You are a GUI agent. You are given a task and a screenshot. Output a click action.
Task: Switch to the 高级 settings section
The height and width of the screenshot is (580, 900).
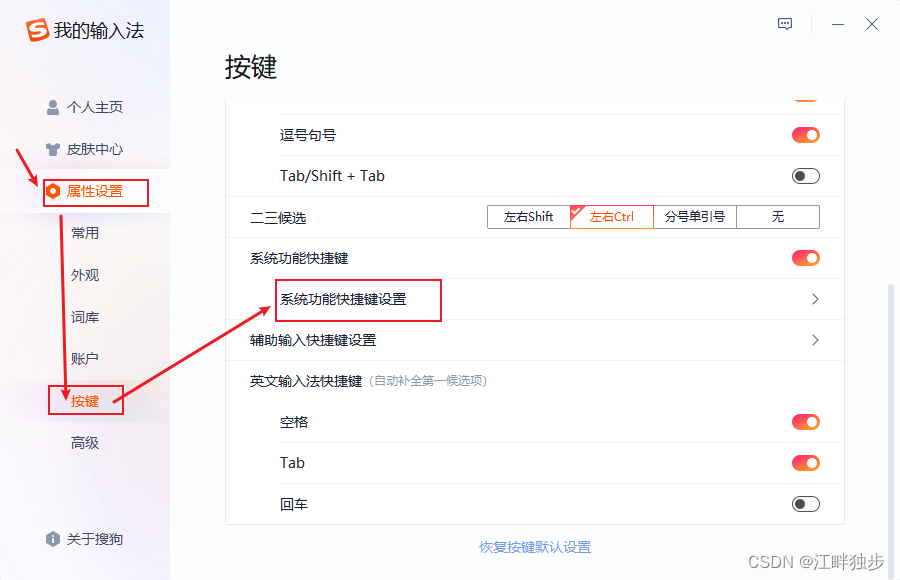click(x=84, y=442)
